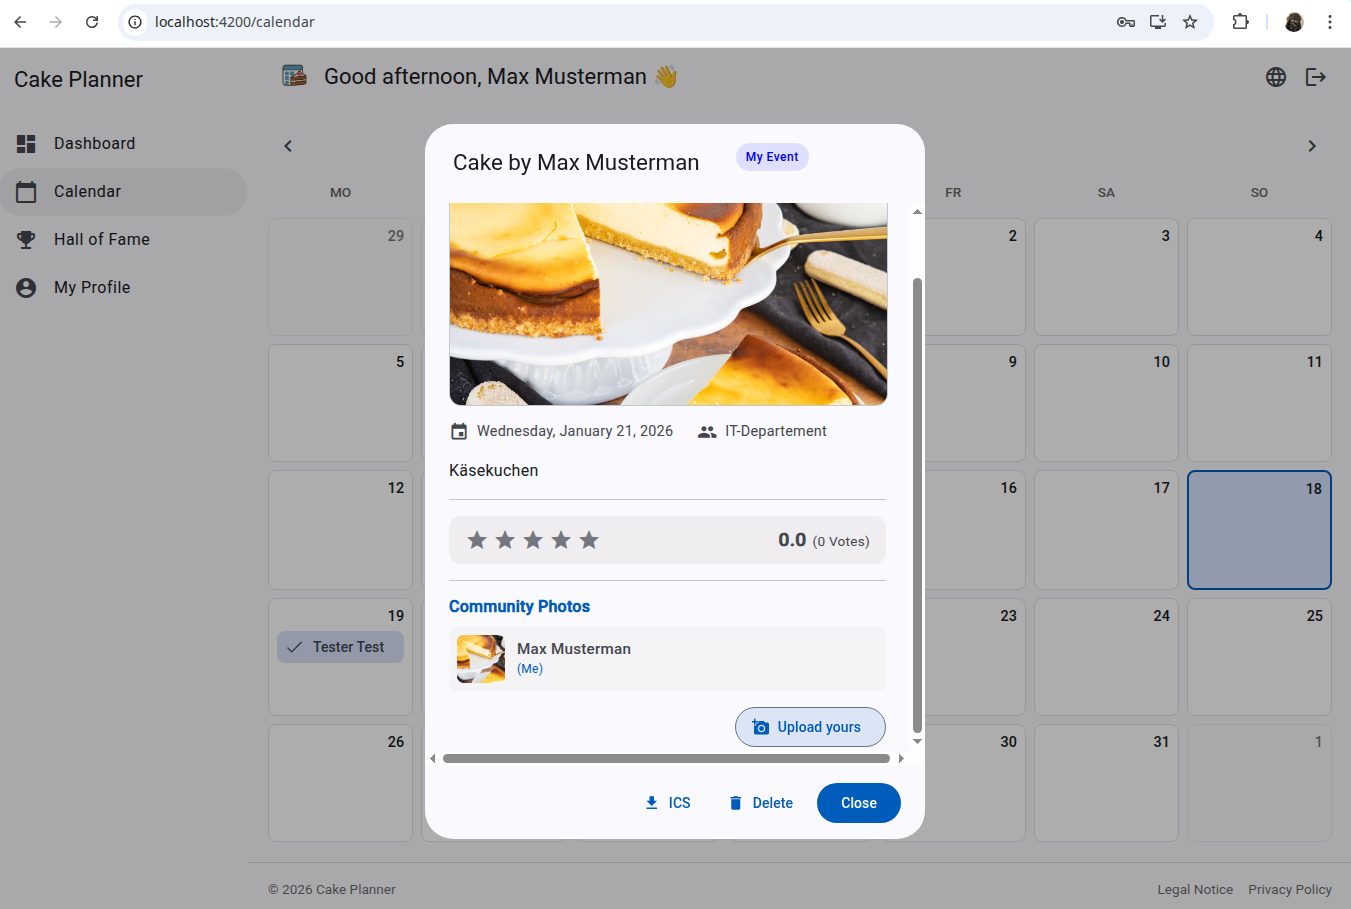This screenshot has height=909, width=1351.
Task: Click the logout icon in header
Action: [1315, 77]
